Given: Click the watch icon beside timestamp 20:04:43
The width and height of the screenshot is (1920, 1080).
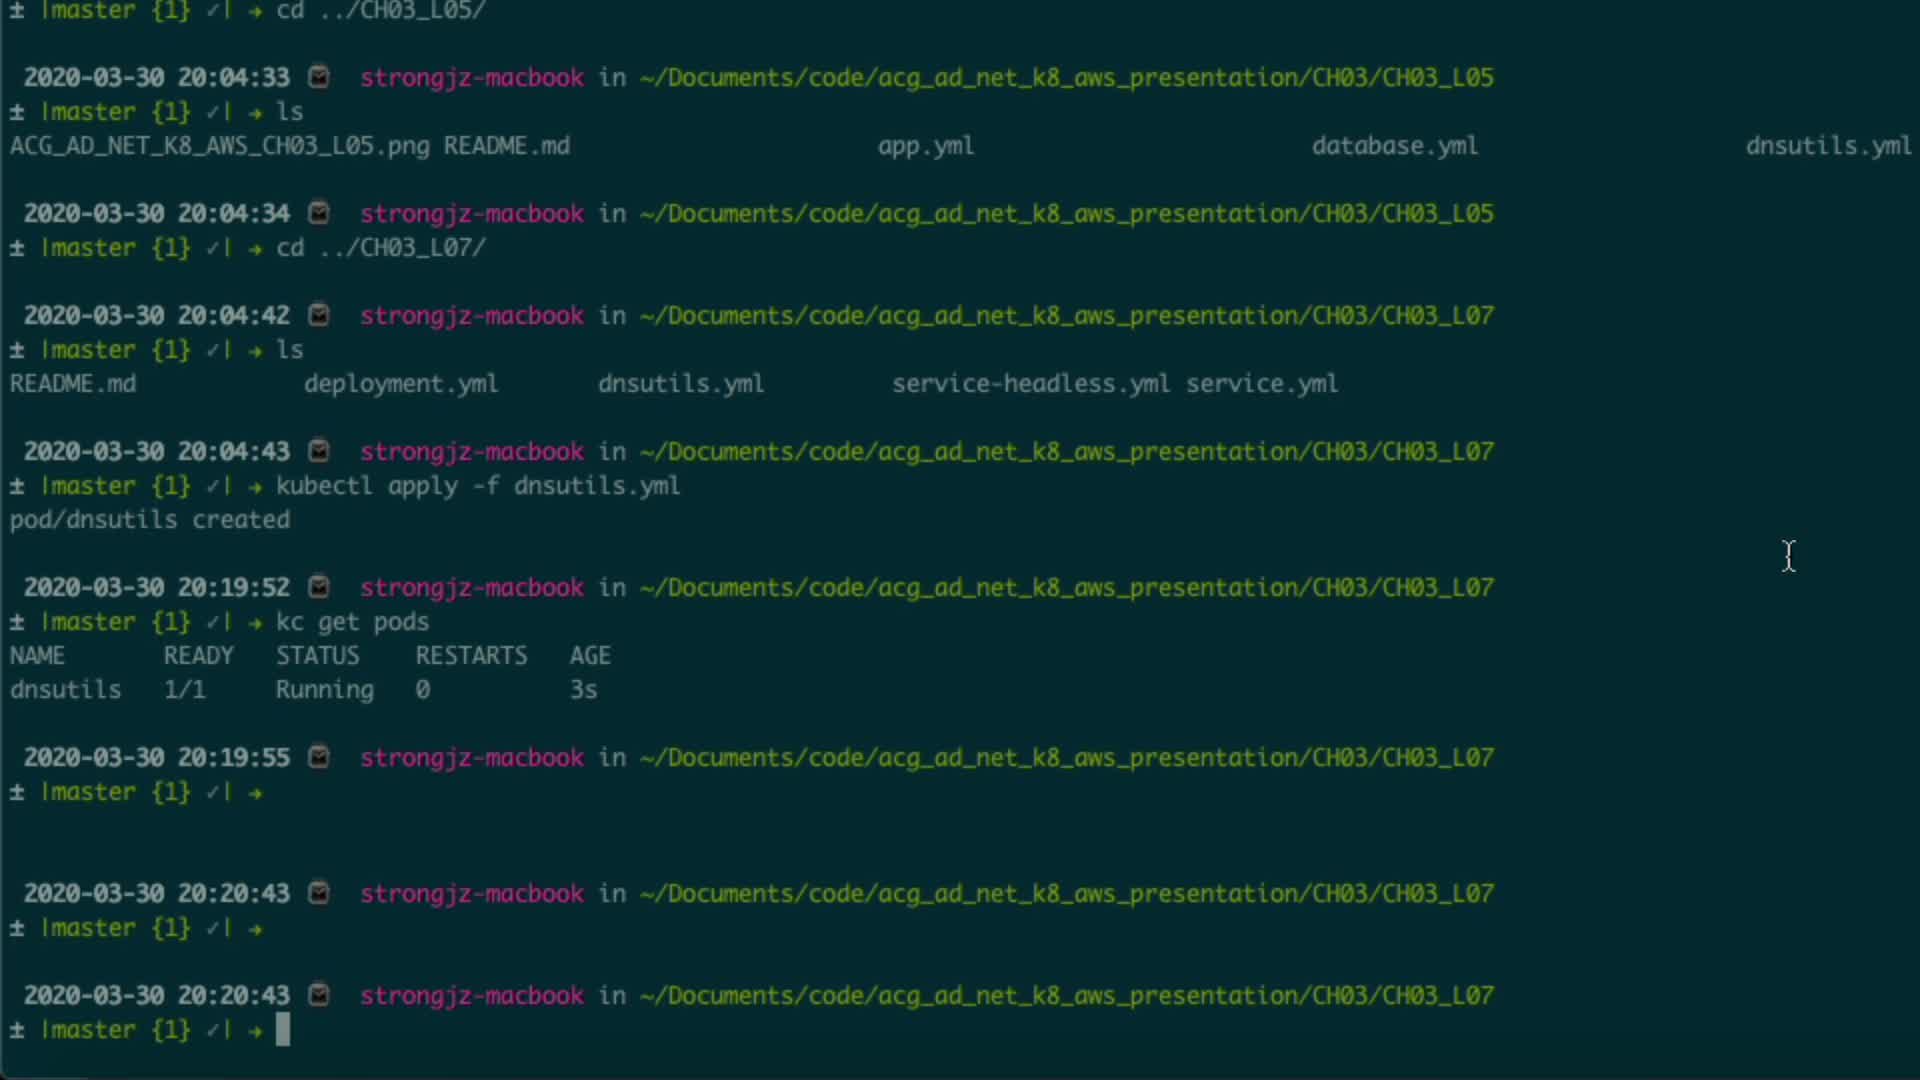Looking at the screenshot, I should (319, 451).
